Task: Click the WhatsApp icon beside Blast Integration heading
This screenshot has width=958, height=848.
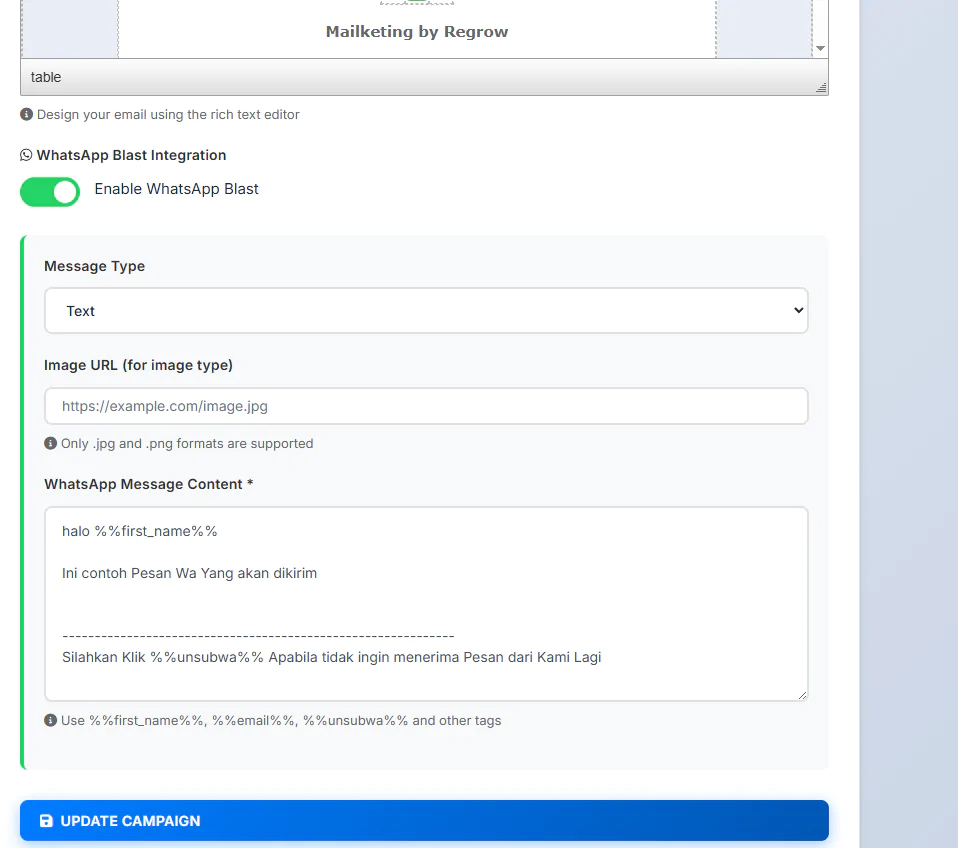Action: click(x=26, y=155)
